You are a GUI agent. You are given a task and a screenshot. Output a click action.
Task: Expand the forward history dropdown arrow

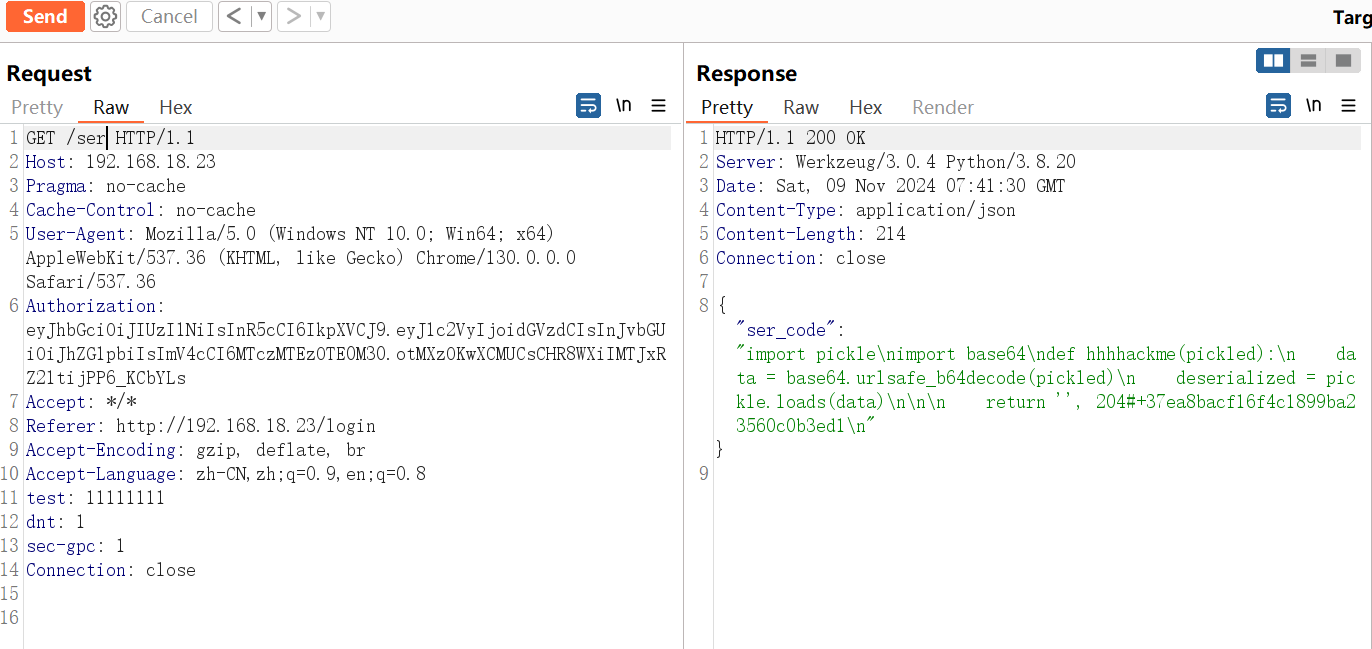319,16
